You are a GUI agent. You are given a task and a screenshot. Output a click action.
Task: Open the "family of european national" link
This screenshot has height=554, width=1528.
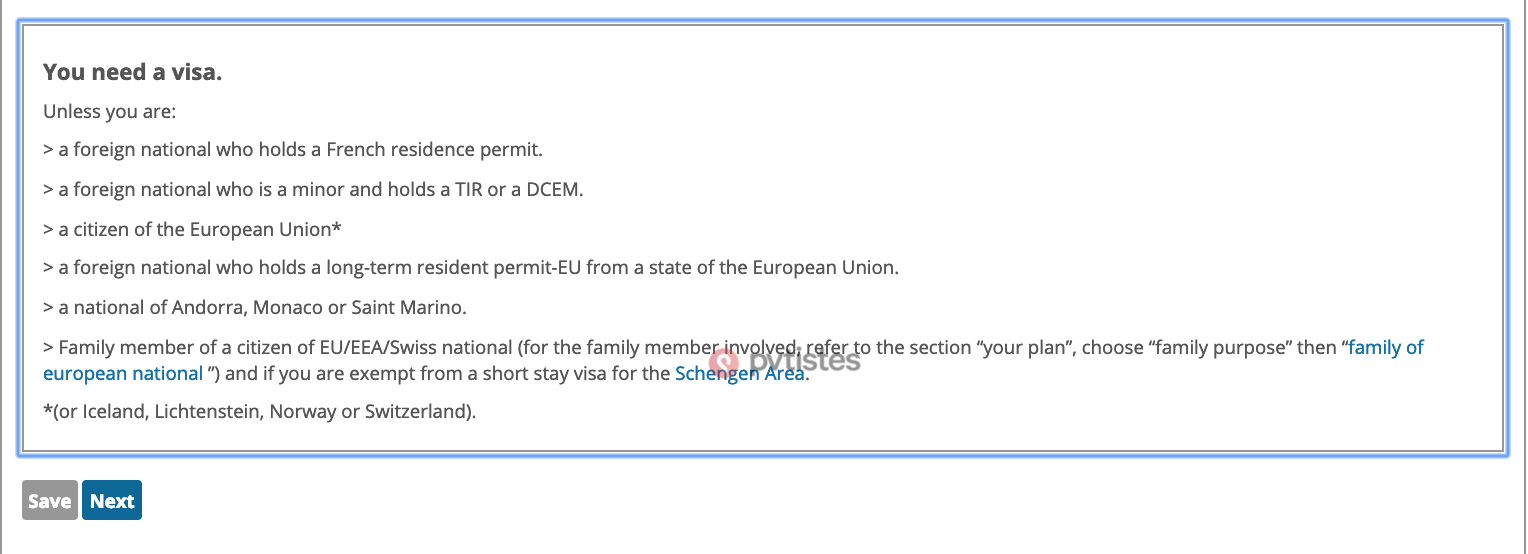(x=733, y=361)
